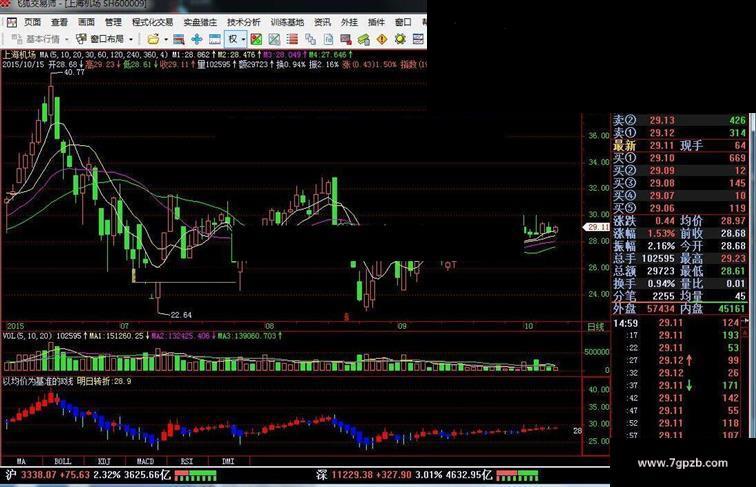Switch to the BOLL indicator tab
Image resolution: width=756 pixels, height=487 pixels.
pos(63,461)
